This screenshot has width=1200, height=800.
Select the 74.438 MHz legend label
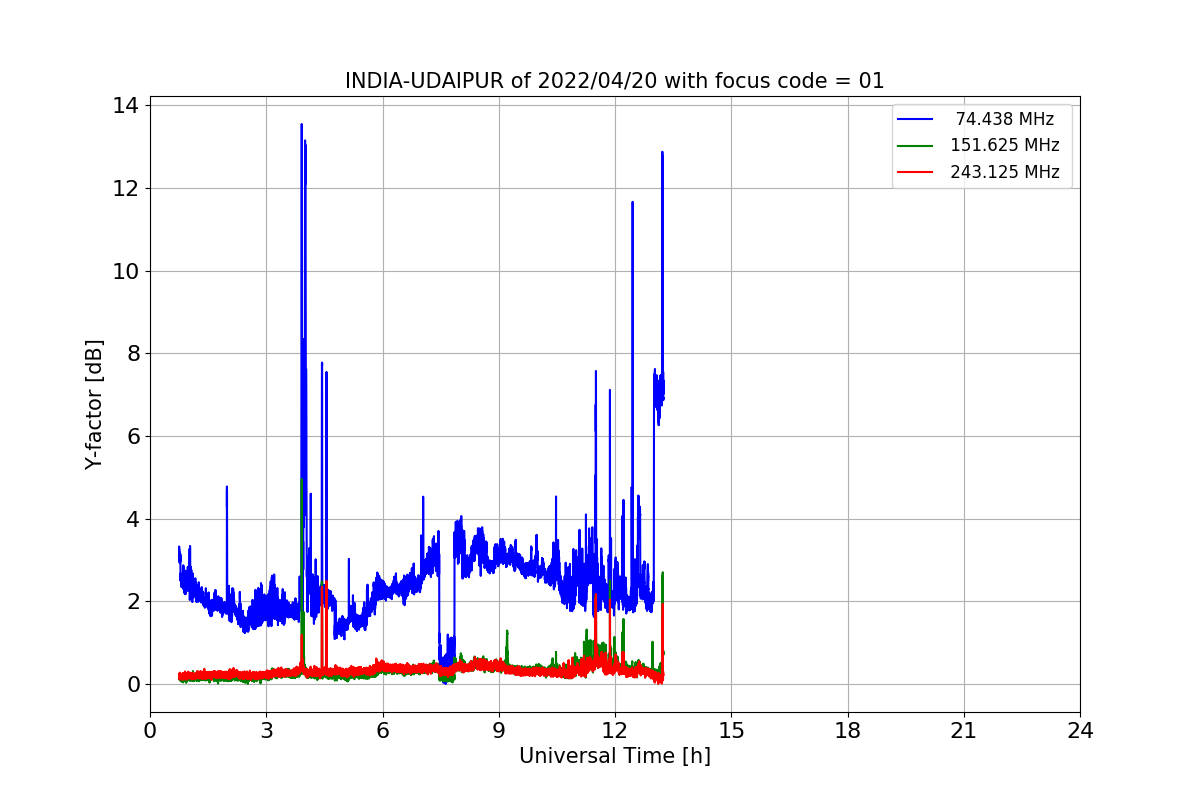click(1005, 119)
